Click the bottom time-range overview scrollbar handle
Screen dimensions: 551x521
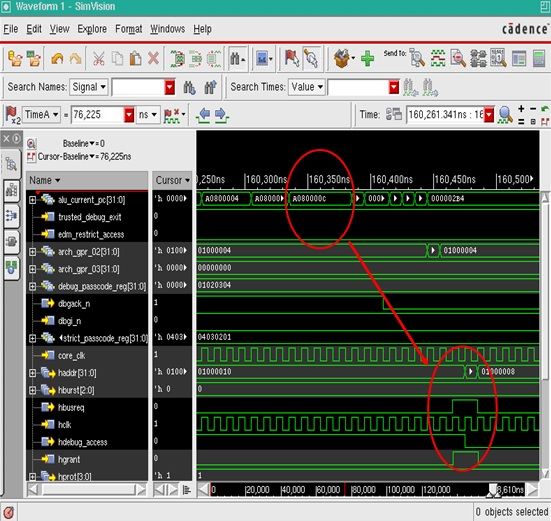(494, 490)
